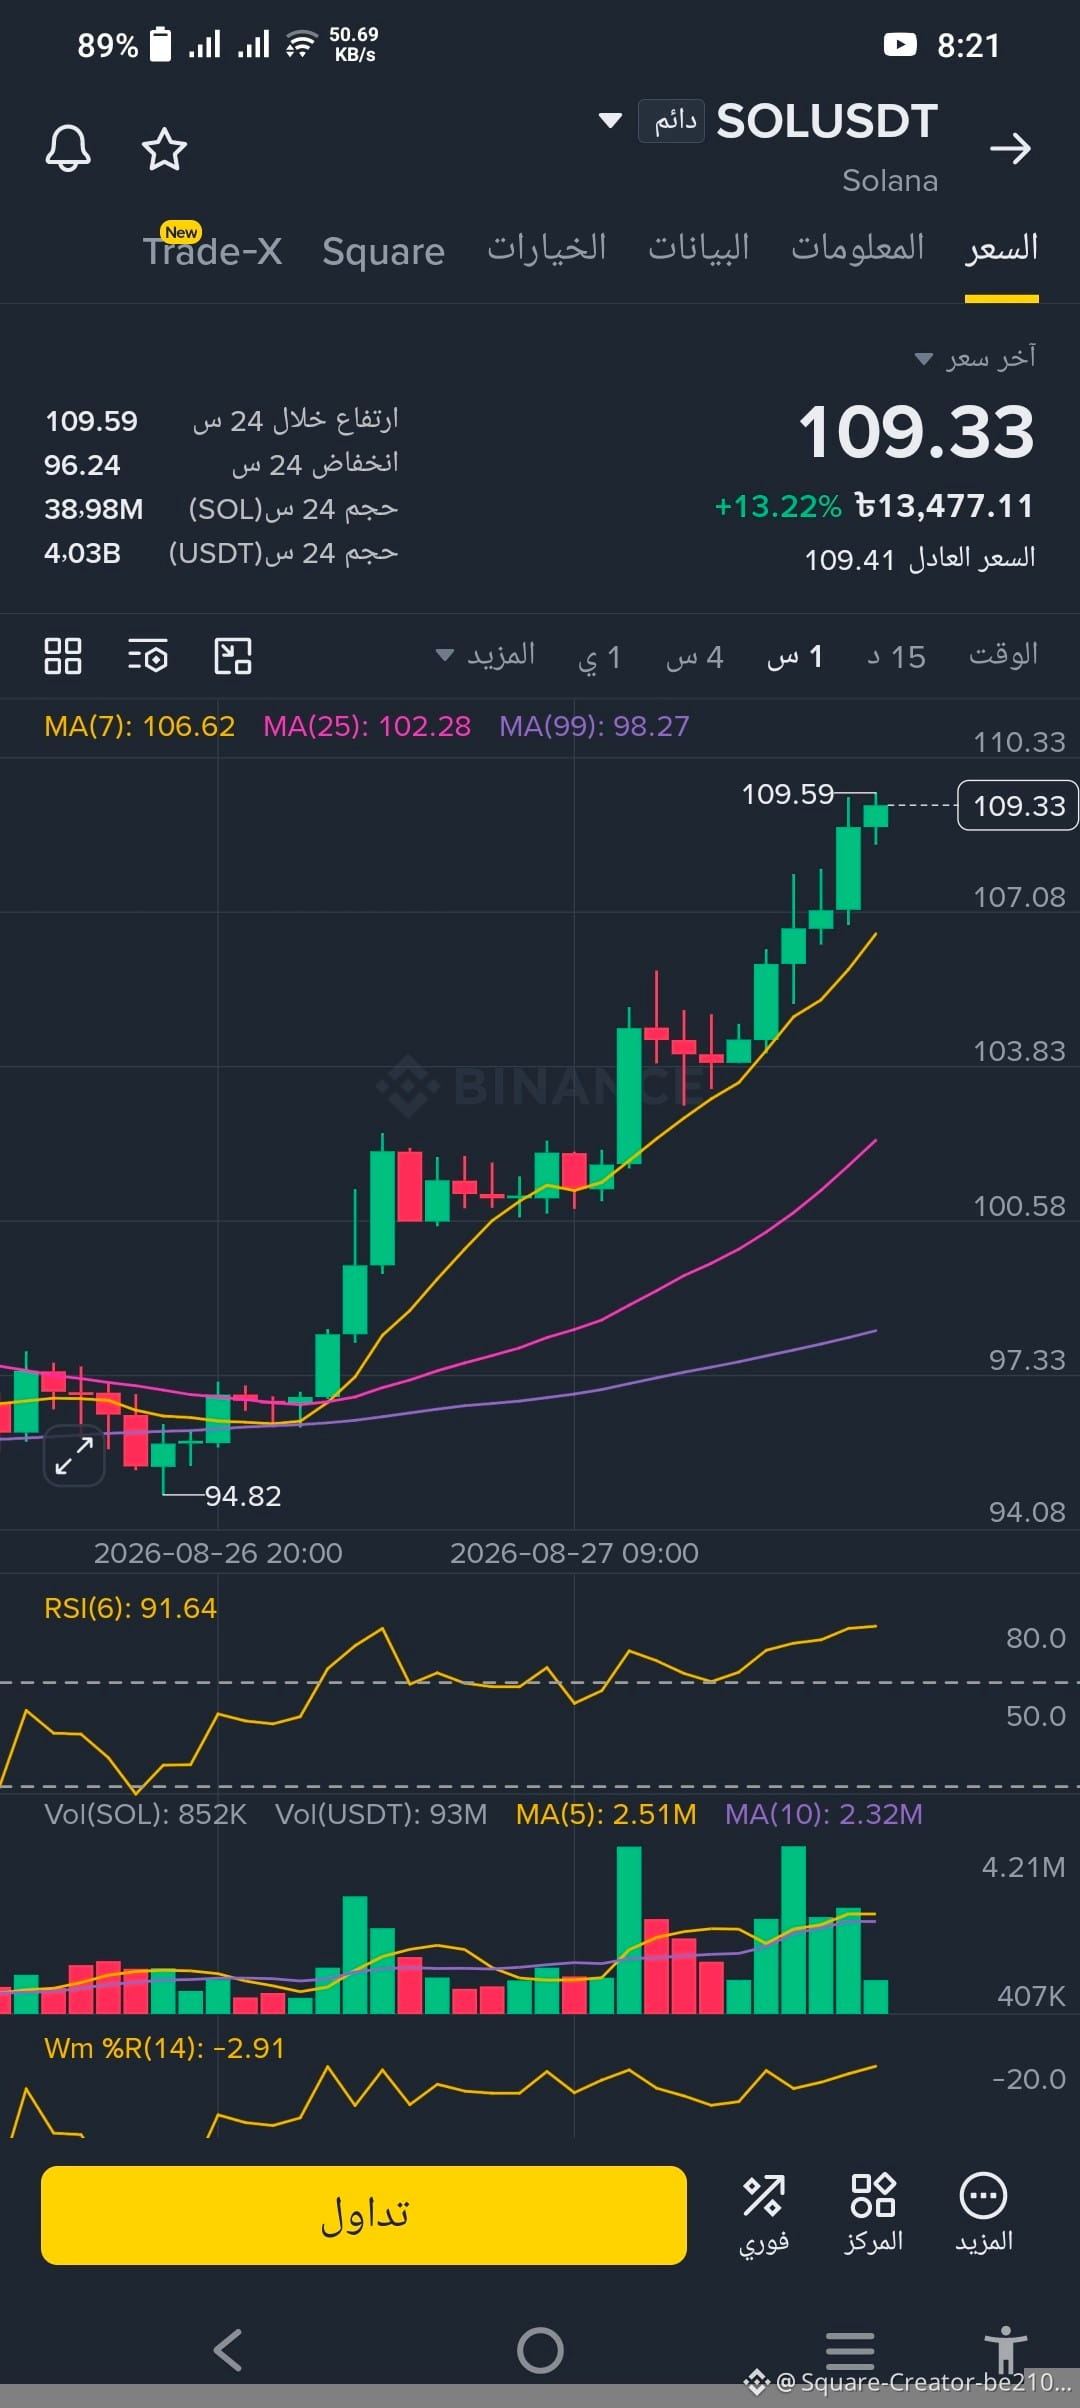Viewport: 1080px width, 2408px height.
Task: Tap the 24h SOL volume 38.98M
Action: (94, 509)
